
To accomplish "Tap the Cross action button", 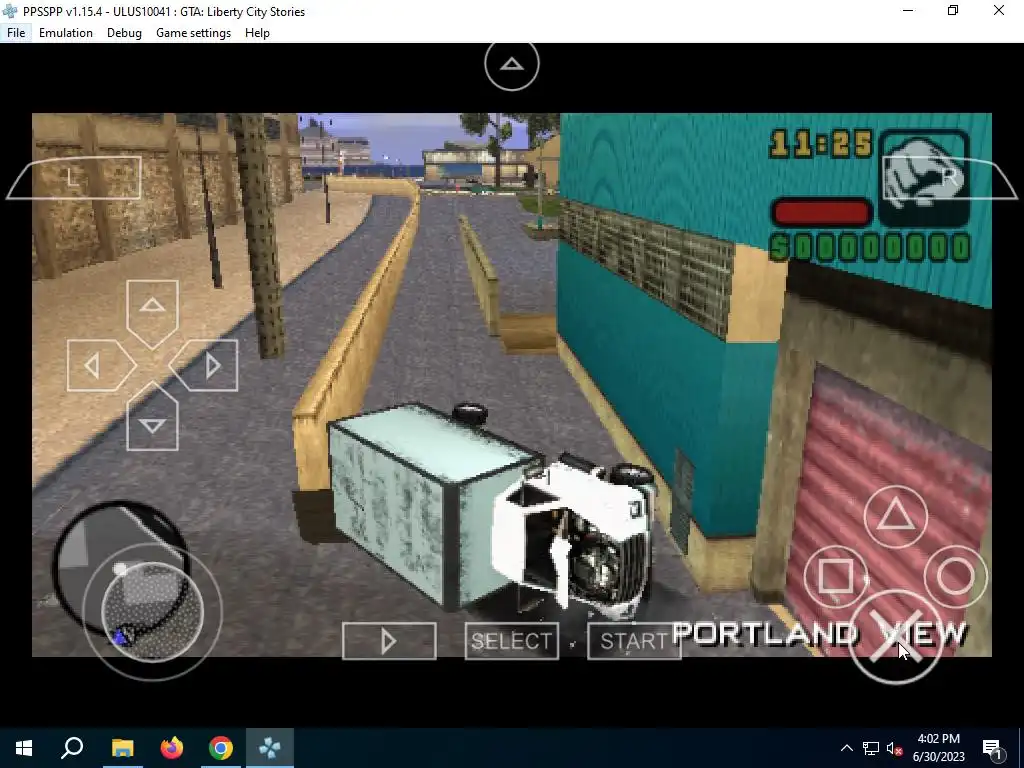I will tap(896, 637).
